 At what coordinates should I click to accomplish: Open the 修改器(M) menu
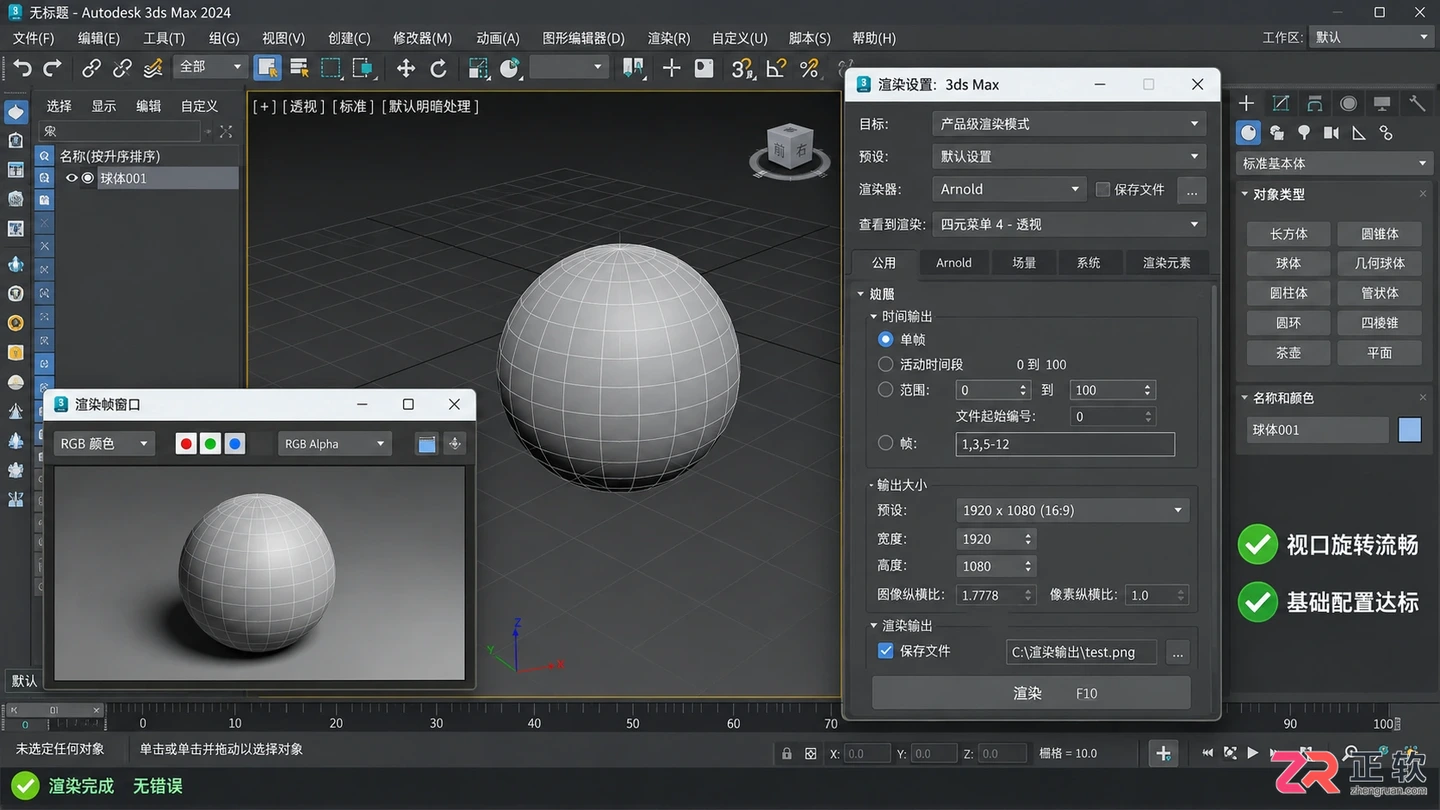pyautogui.click(x=422, y=38)
